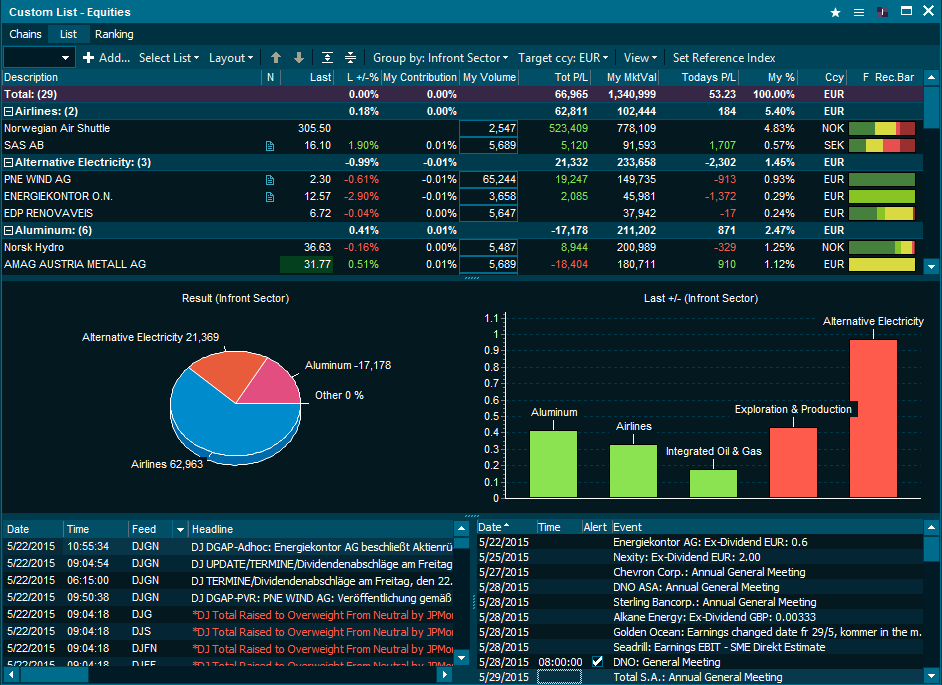Open the Target ccy: EUR dropdown
Screen dimensions: 942x685
pos(563,58)
